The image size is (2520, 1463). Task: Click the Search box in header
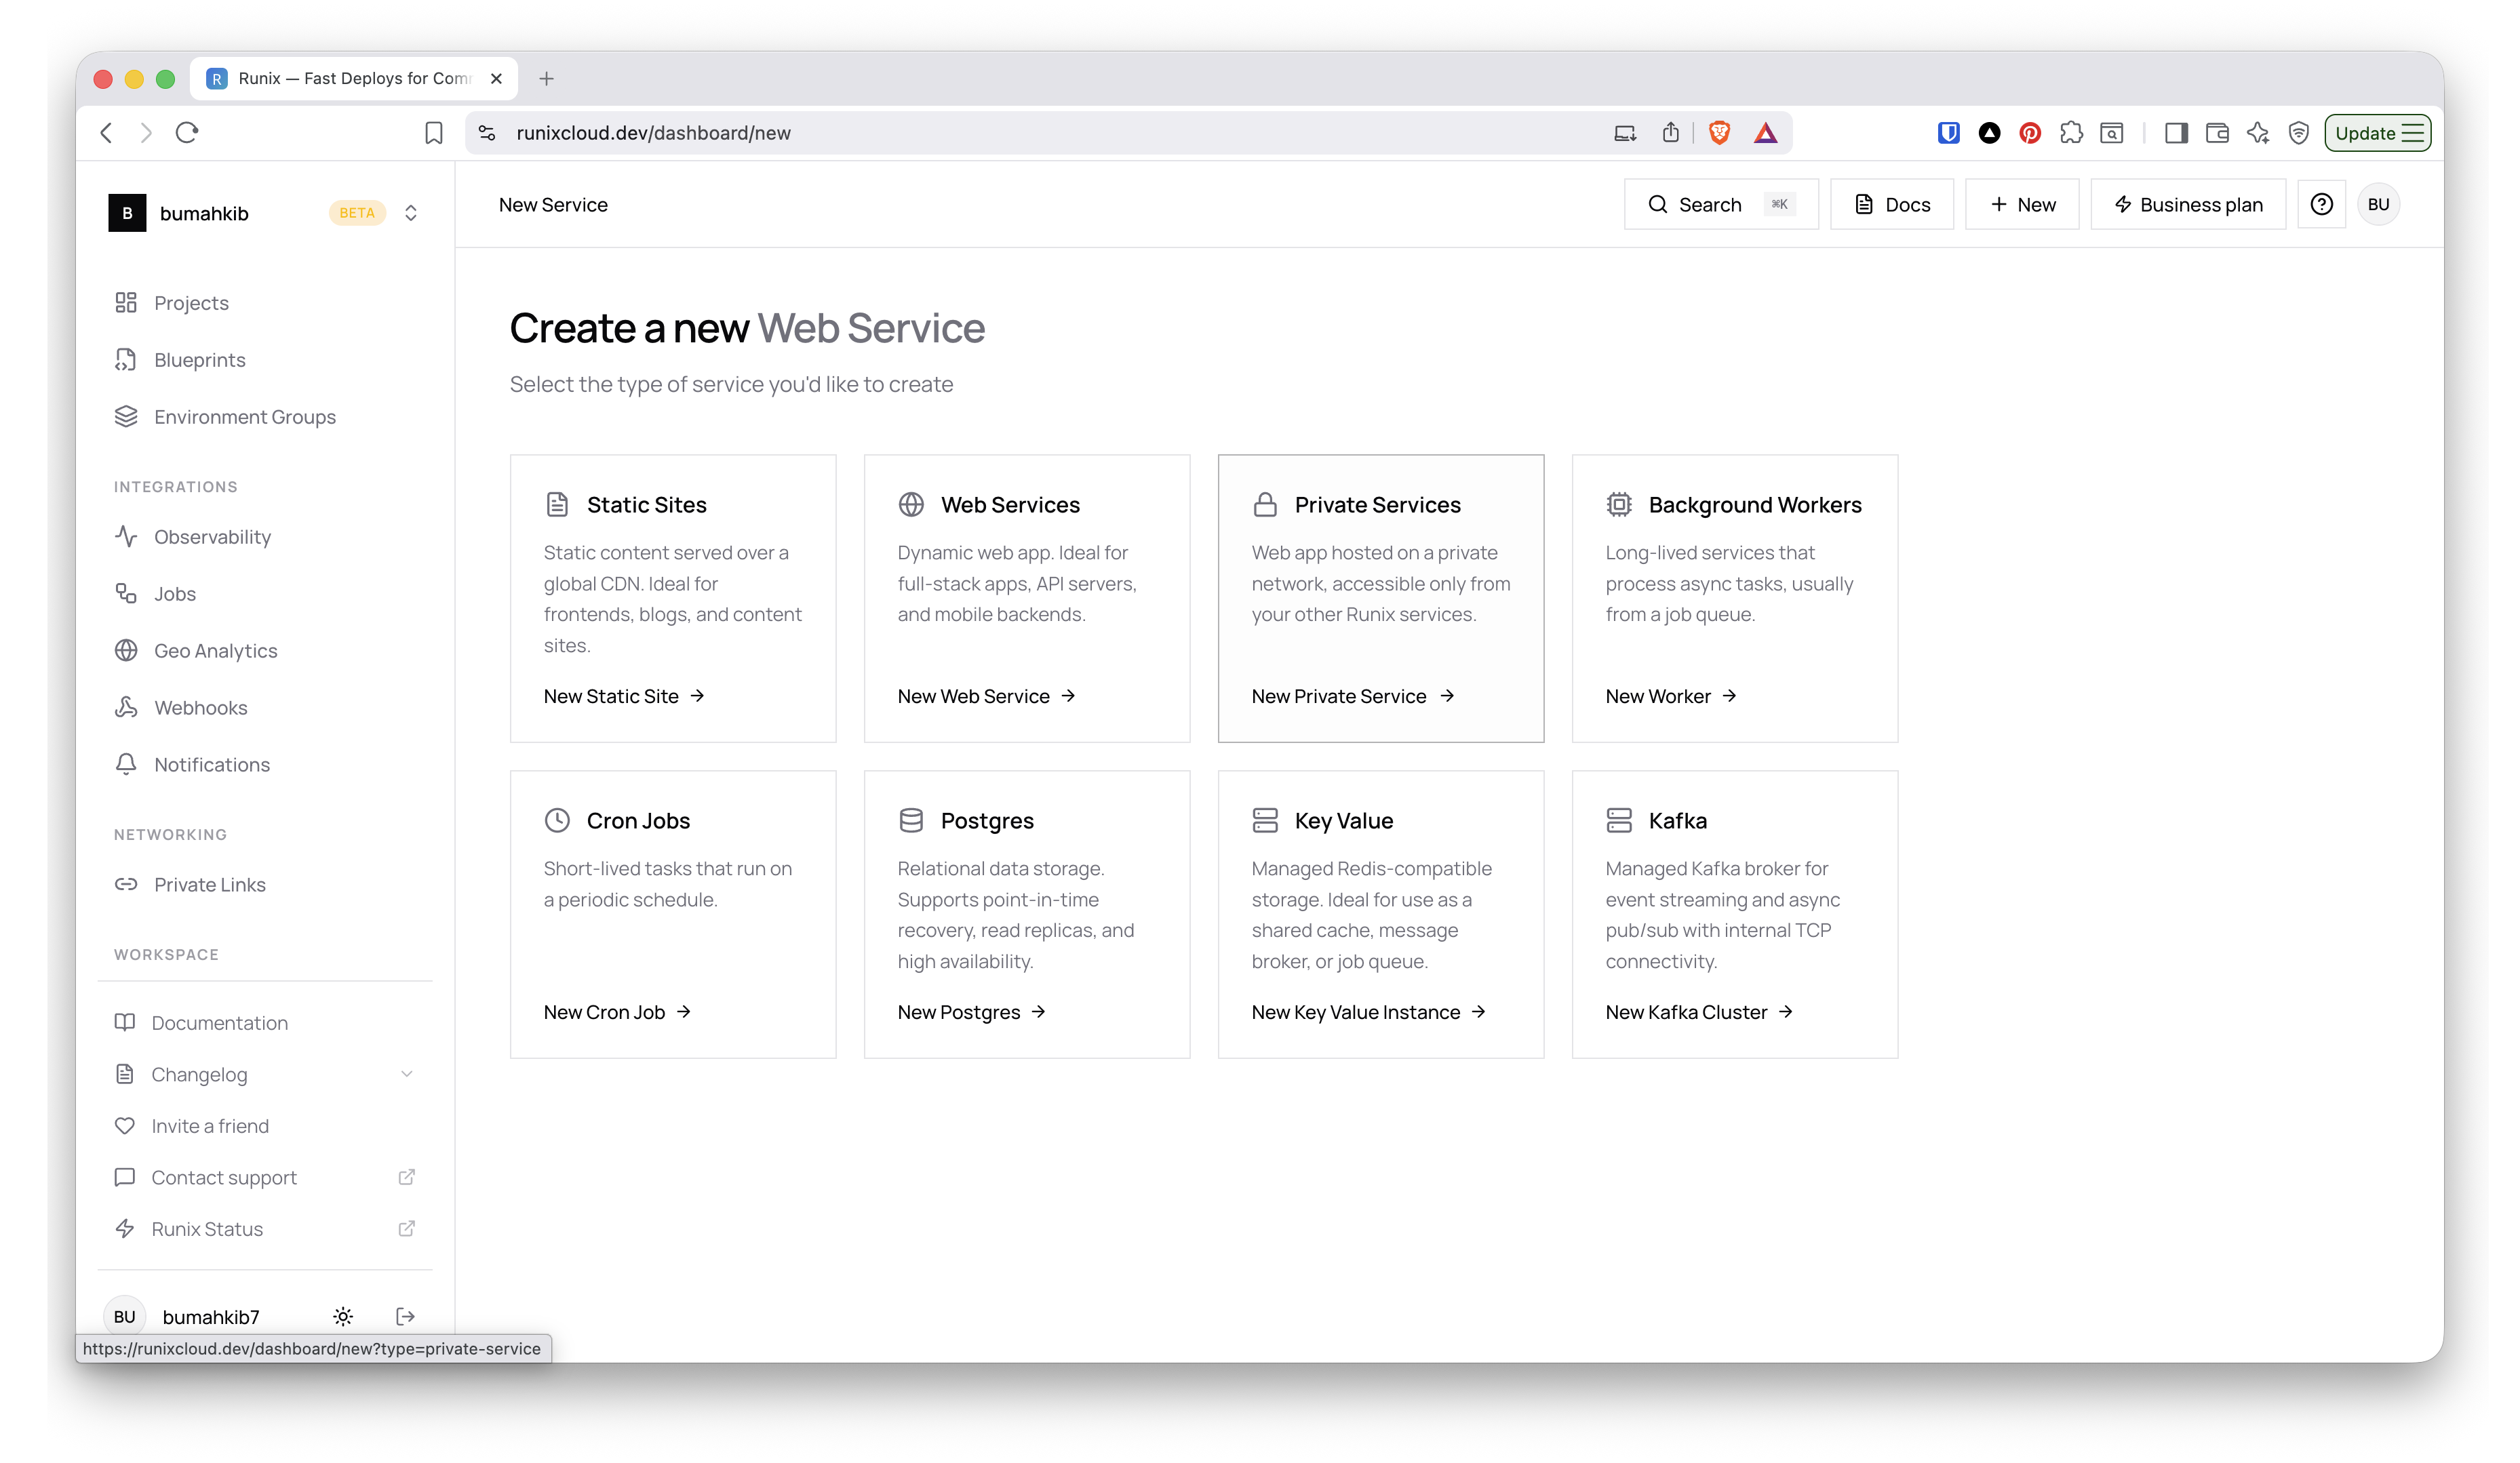click(x=1720, y=205)
